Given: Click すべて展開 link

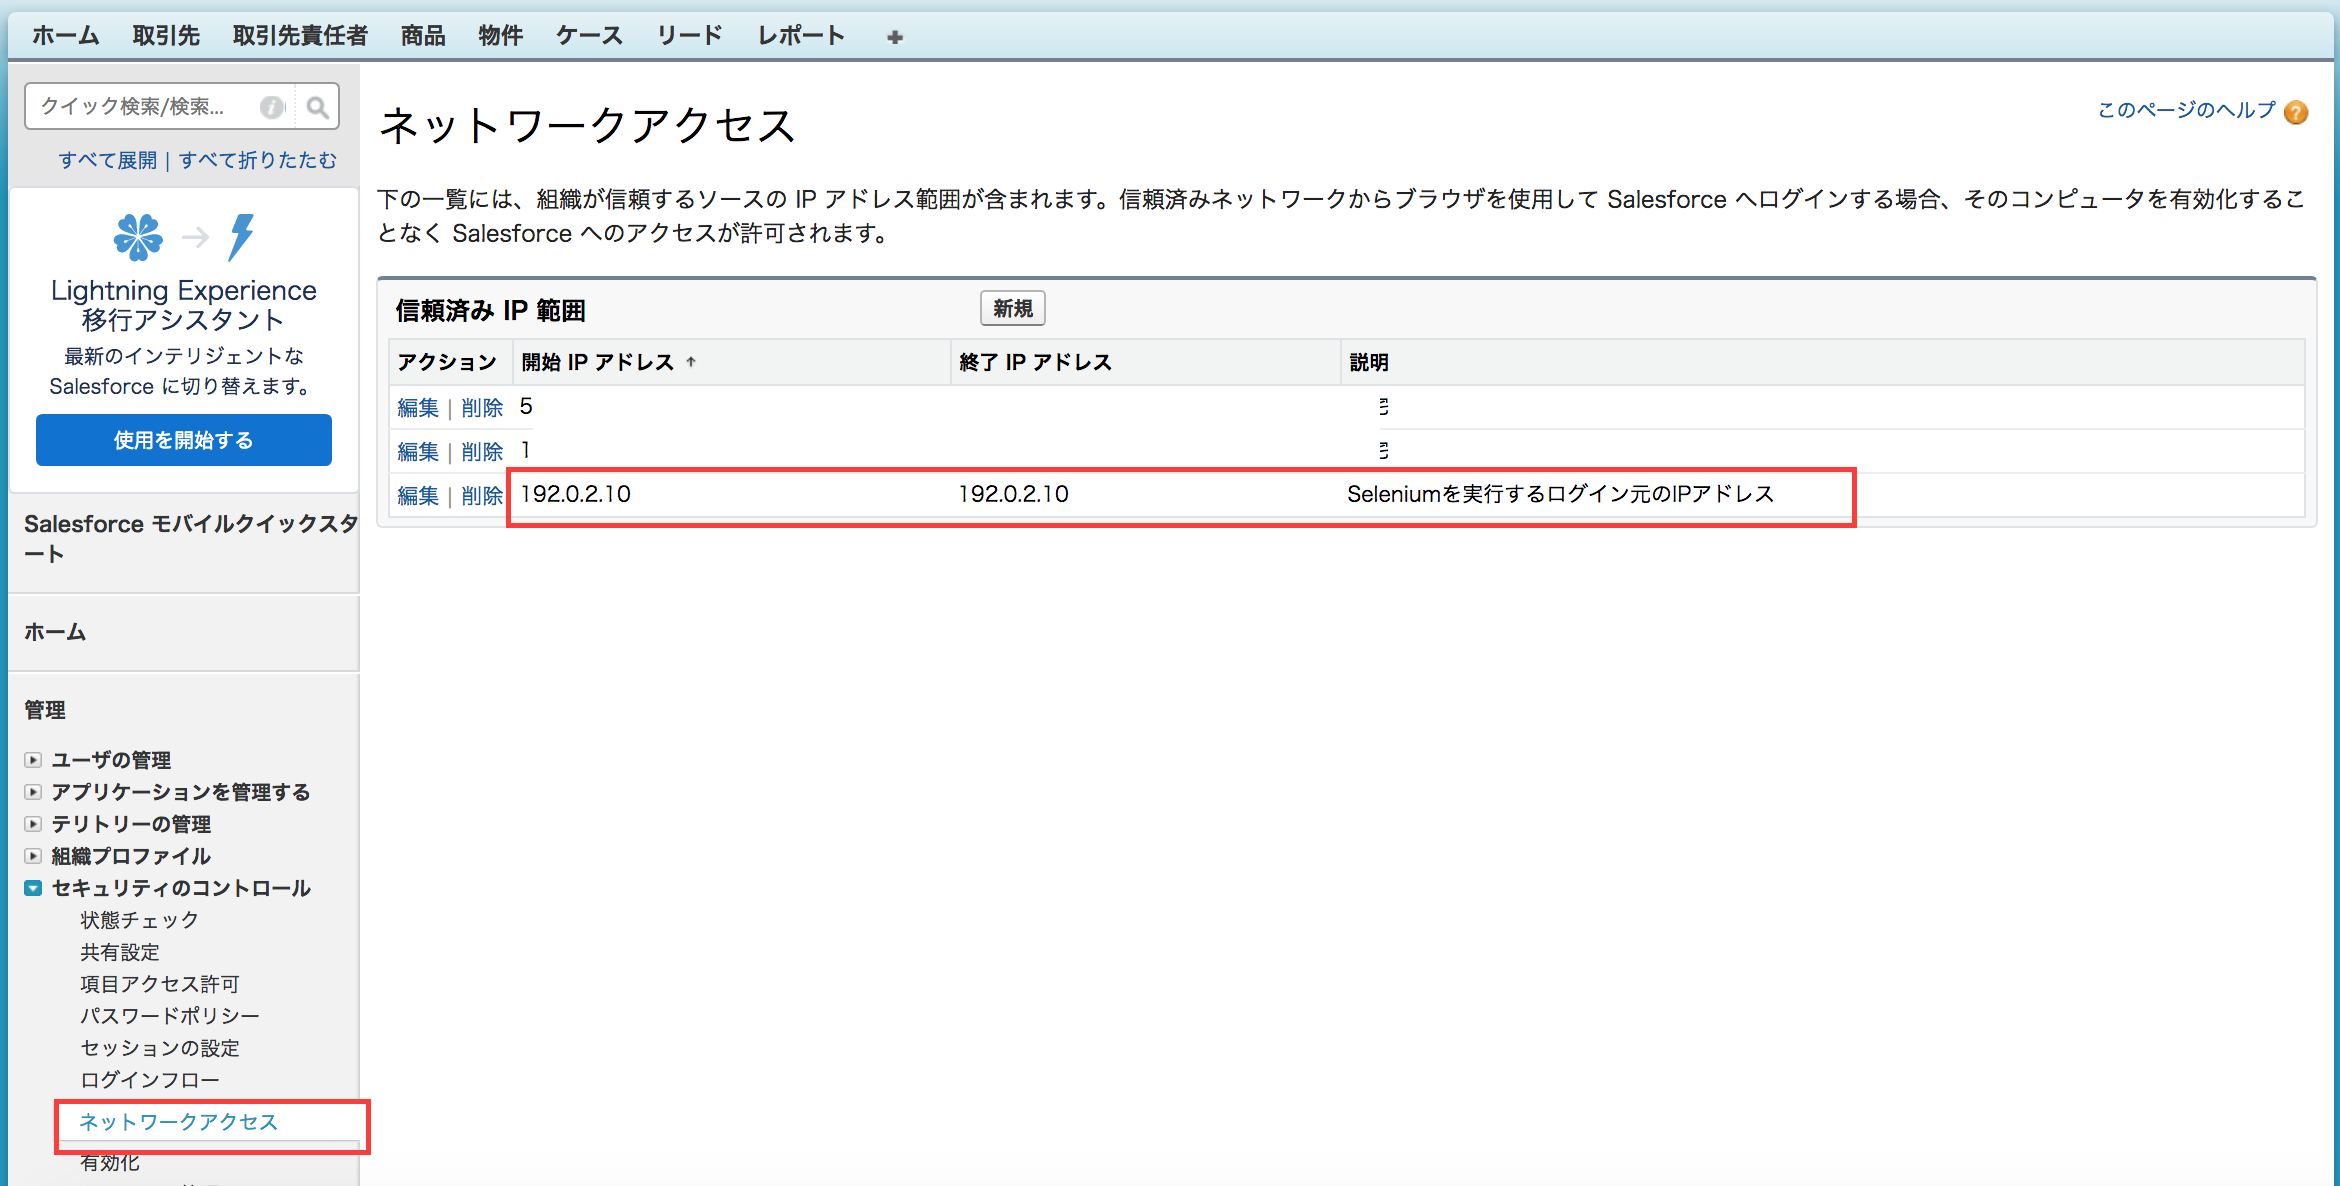Looking at the screenshot, I should click(108, 160).
